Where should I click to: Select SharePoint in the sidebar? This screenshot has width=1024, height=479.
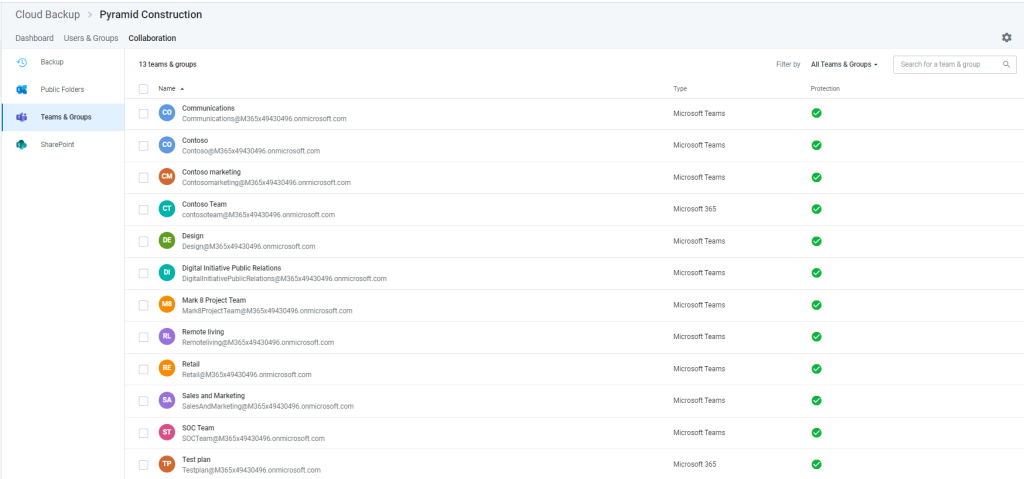coord(63,144)
